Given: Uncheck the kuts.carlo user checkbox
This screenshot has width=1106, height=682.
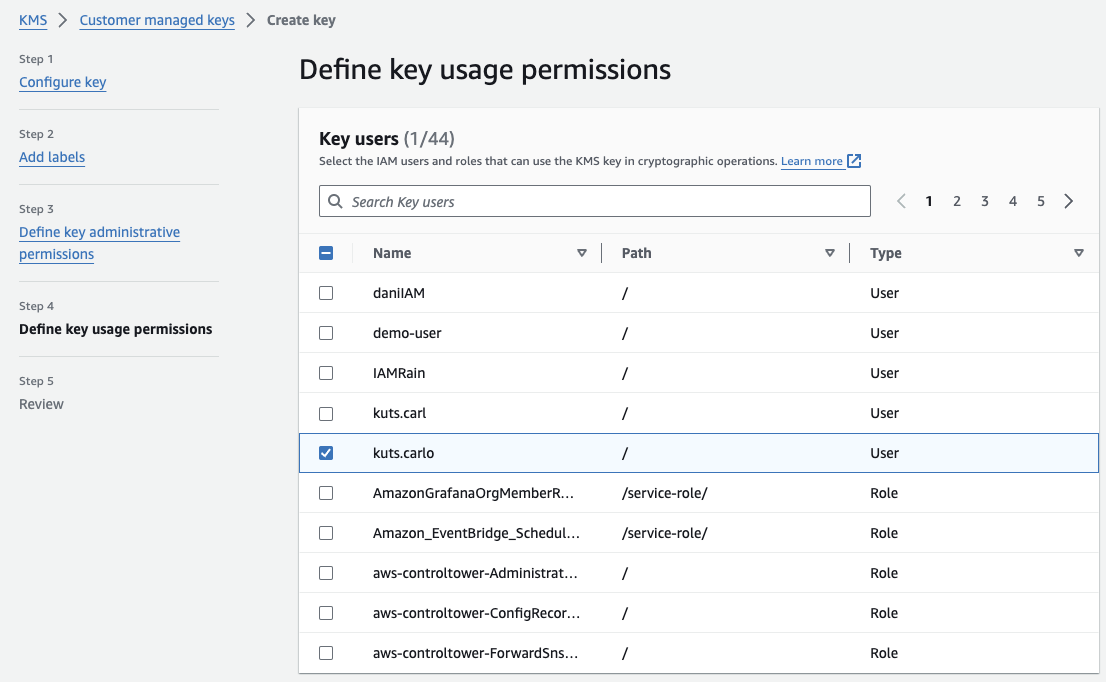Looking at the screenshot, I should coord(326,453).
